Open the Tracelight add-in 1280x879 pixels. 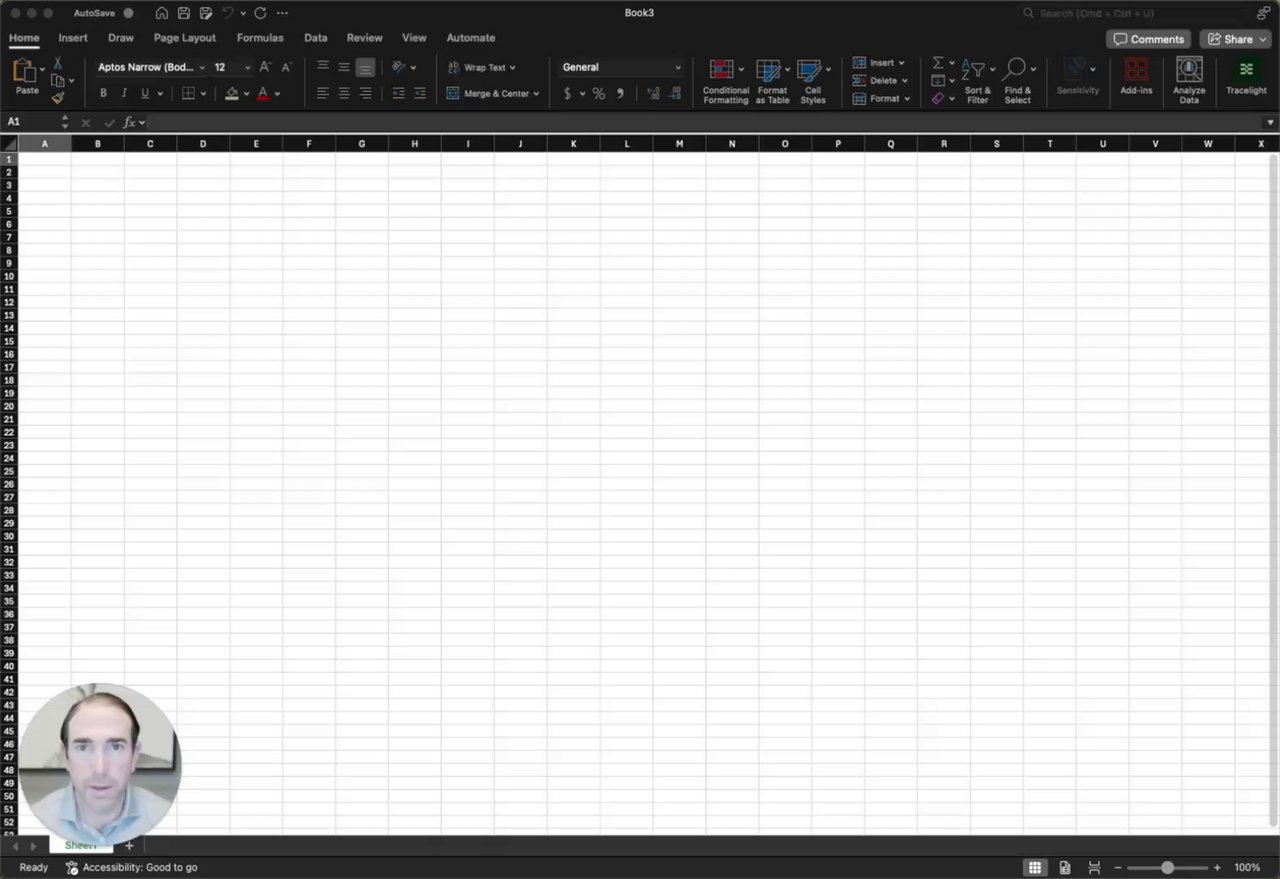(1246, 76)
